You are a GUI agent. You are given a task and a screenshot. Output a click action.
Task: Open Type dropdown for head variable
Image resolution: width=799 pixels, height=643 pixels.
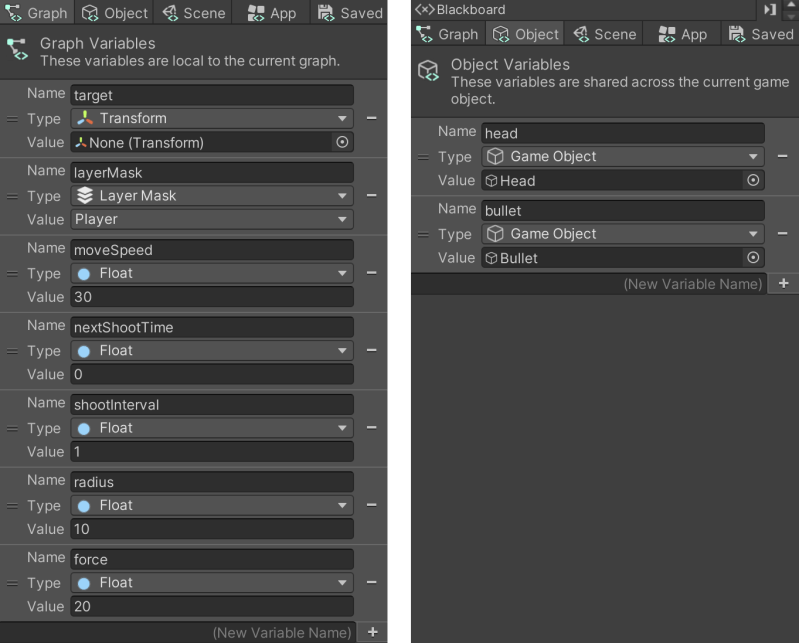tap(623, 156)
